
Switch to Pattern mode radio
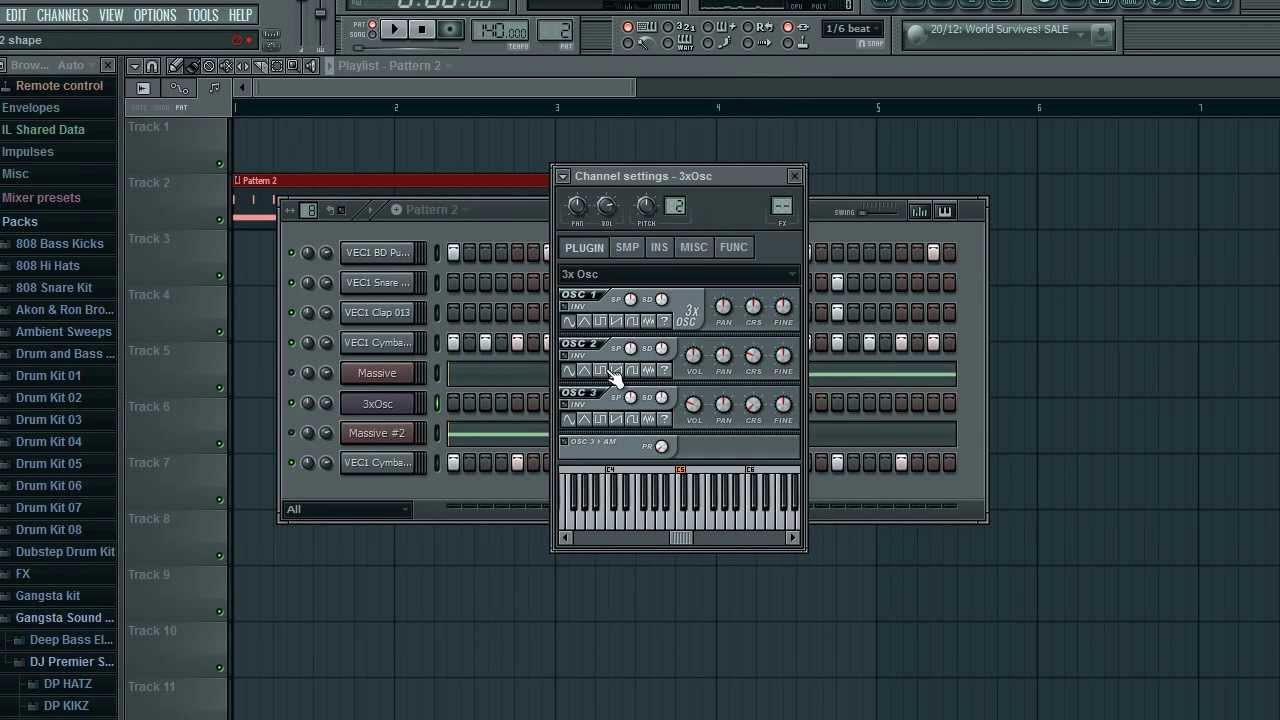pos(373,25)
